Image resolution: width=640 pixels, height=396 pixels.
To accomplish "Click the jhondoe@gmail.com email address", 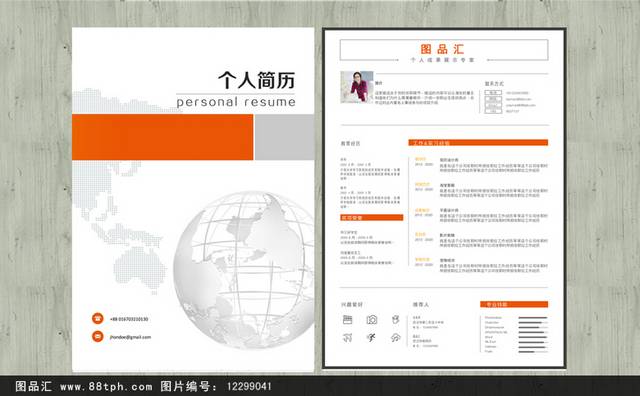I will point(130,337).
